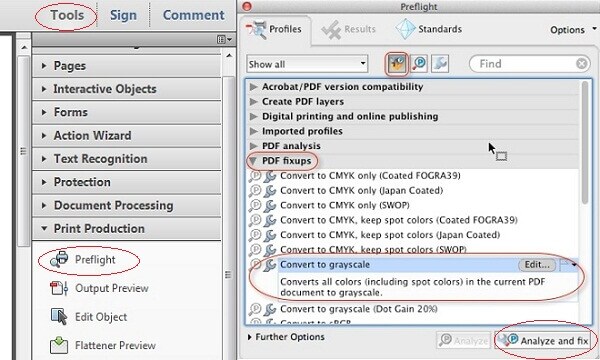Image resolution: width=600 pixels, height=360 pixels.
Task: Expand the Action Wizard section
Action: tap(127, 136)
